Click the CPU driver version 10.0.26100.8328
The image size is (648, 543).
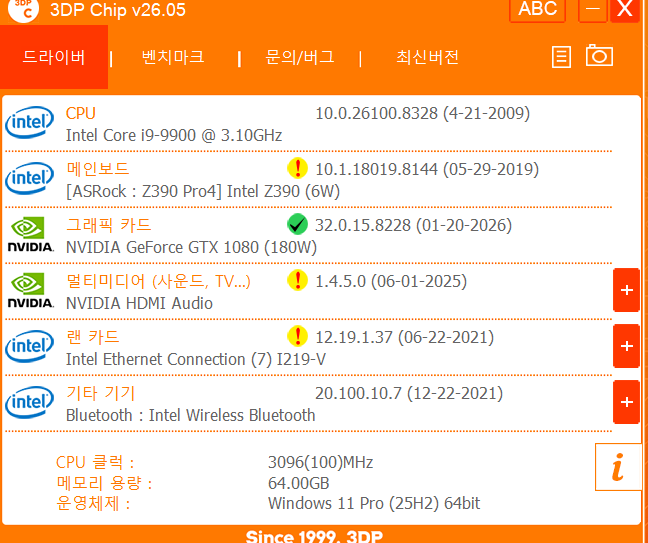376,113
